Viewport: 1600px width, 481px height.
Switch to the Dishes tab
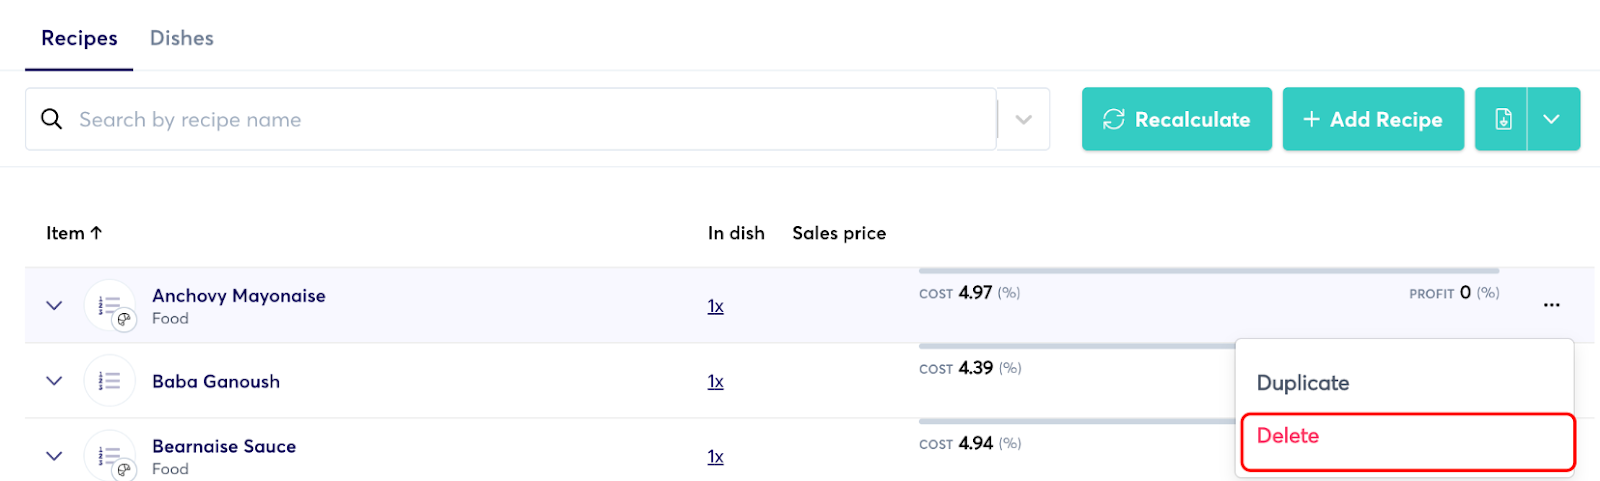click(182, 38)
